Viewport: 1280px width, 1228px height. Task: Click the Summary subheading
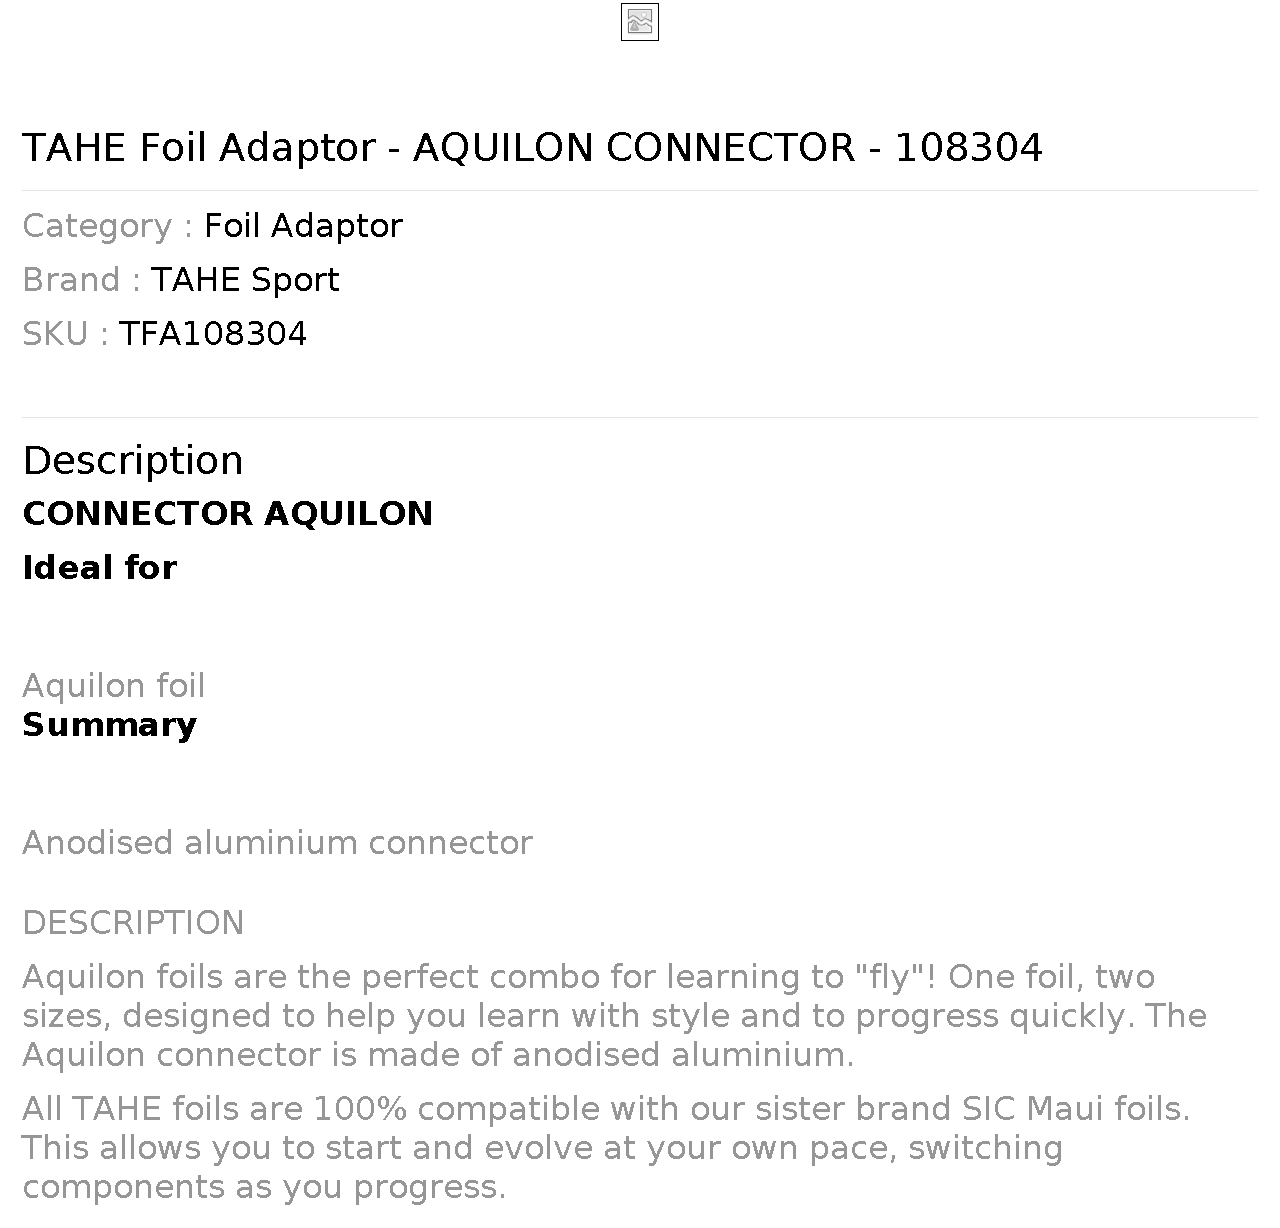pos(110,725)
